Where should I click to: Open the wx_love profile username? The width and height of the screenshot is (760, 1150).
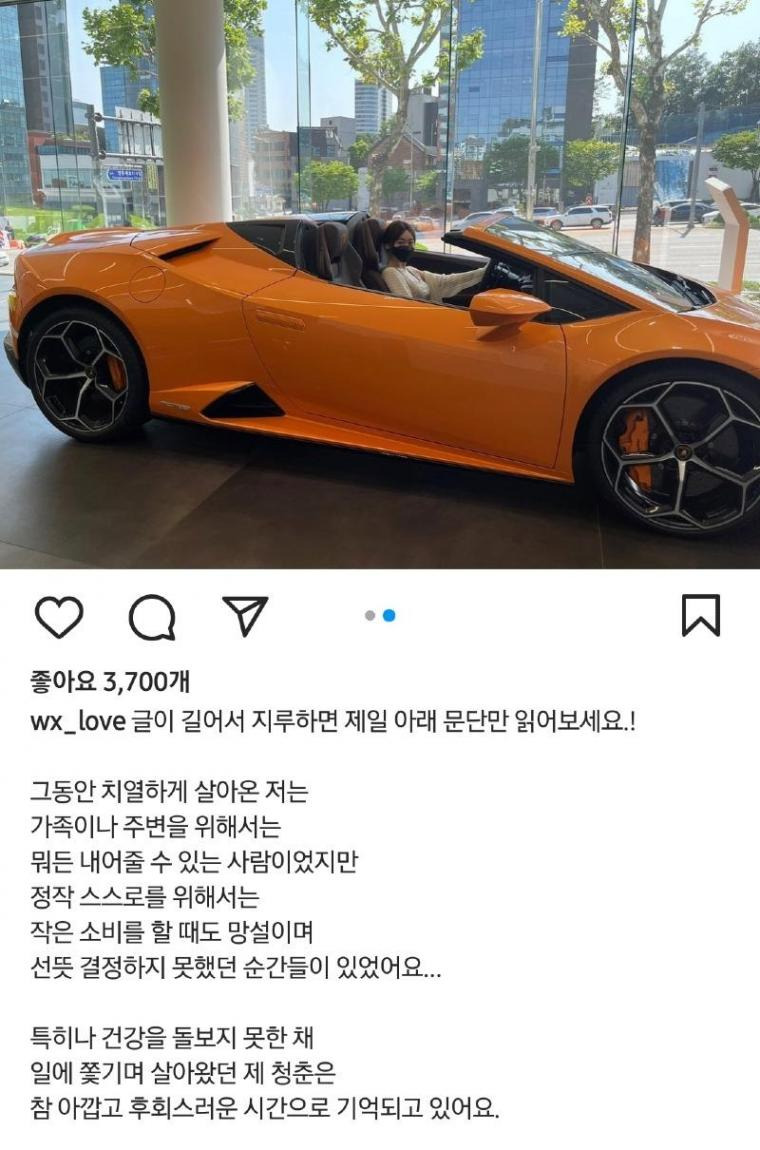coord(78,722)
